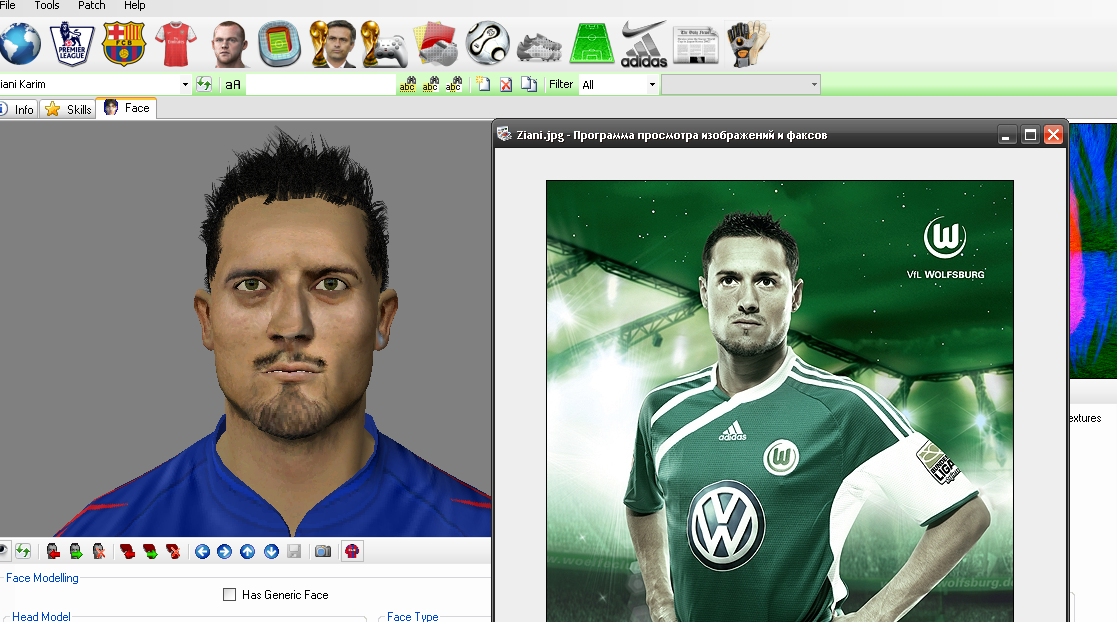Open the globe countries editor icon
1117x622 pixels.
tap(20, 44)
